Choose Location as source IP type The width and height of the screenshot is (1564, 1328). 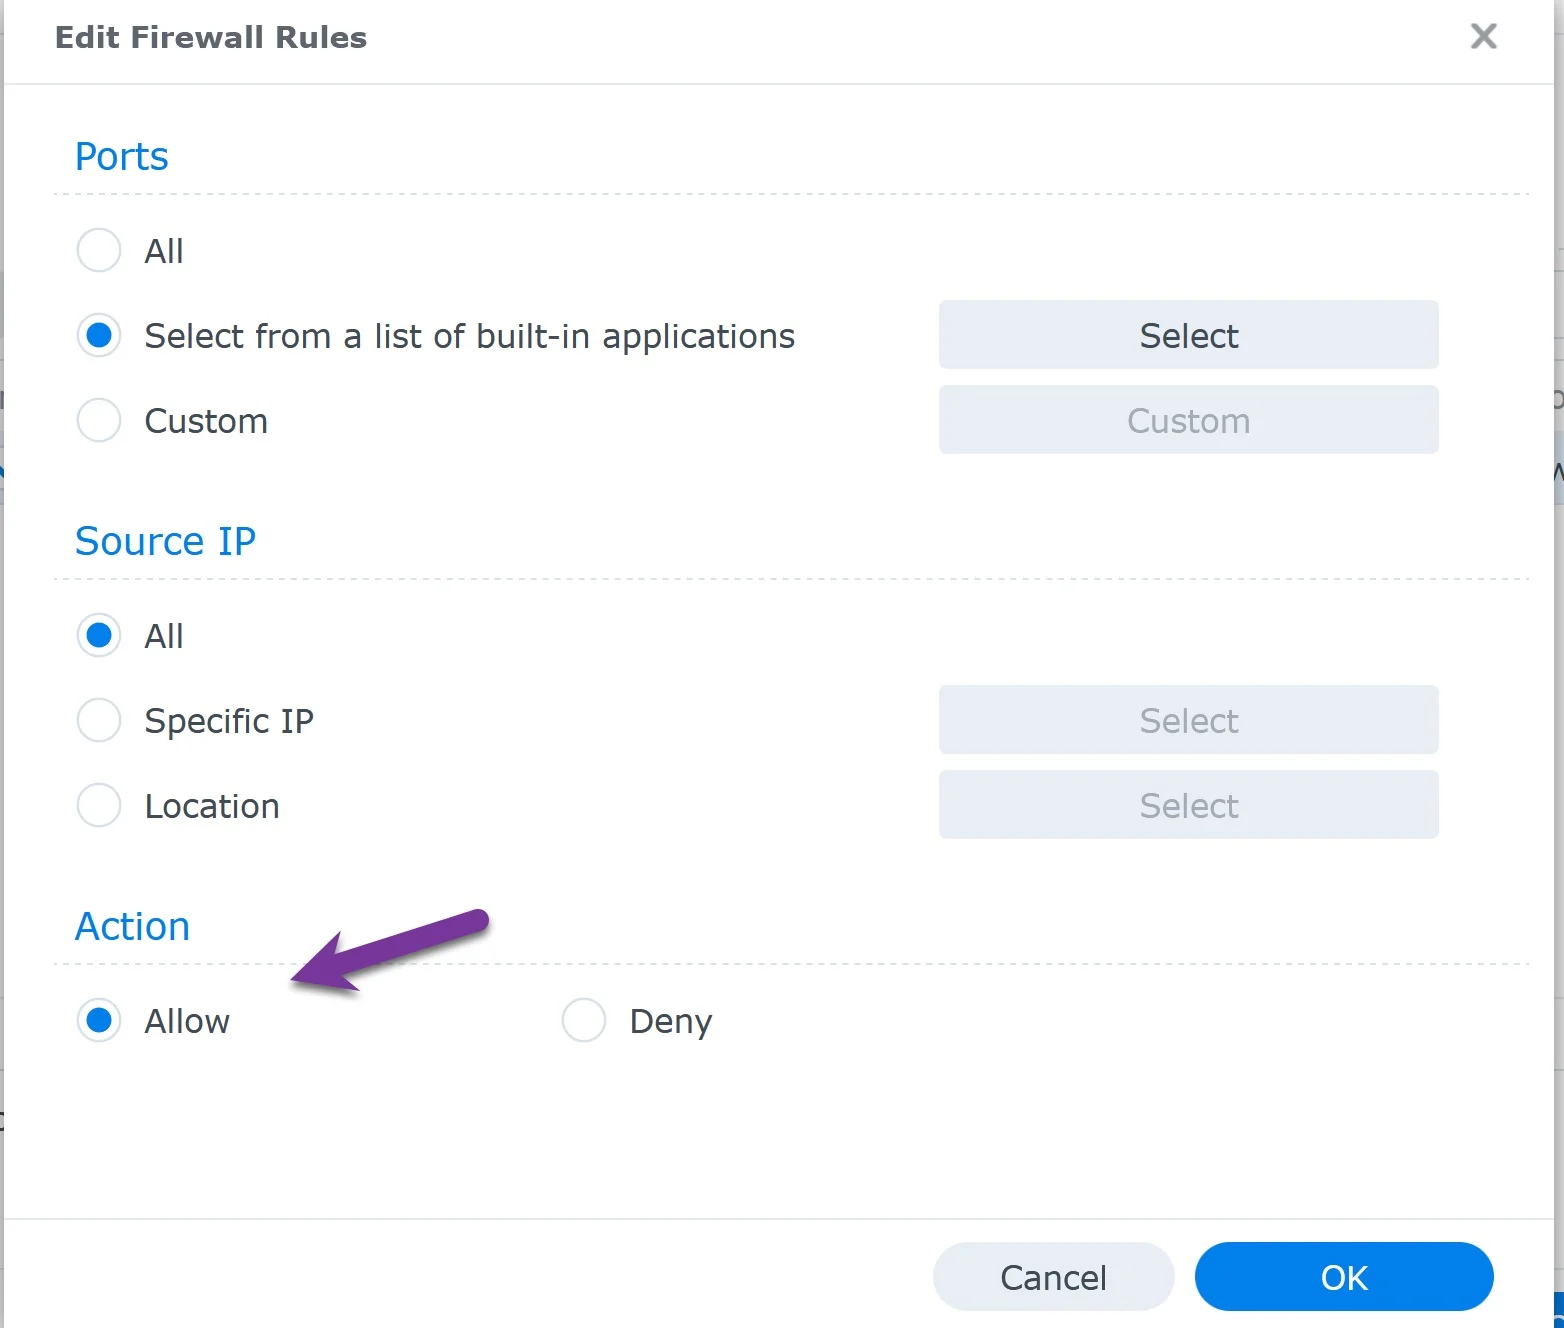pyautogui.click(x=98, y=805)
